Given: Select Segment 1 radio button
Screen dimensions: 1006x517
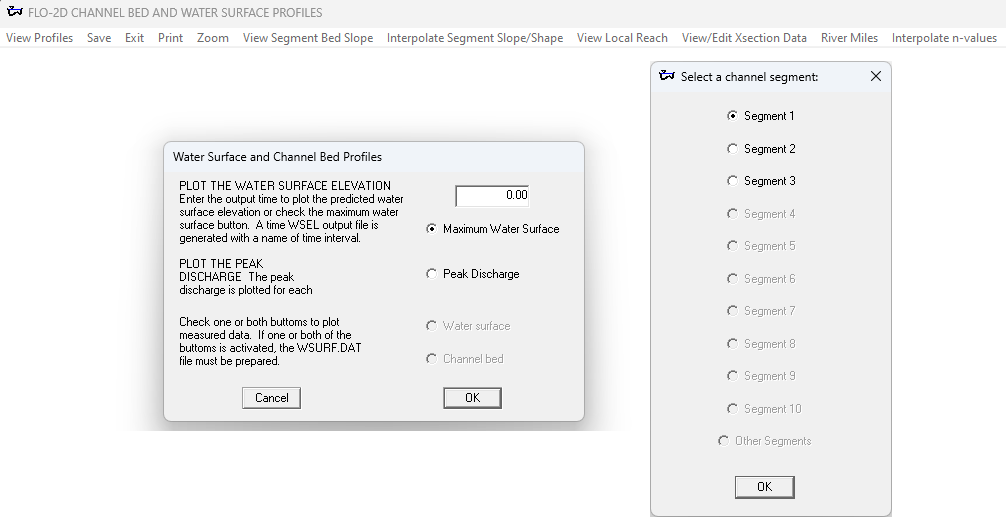Looking at the screenshot, I should (x=733, y=116).
